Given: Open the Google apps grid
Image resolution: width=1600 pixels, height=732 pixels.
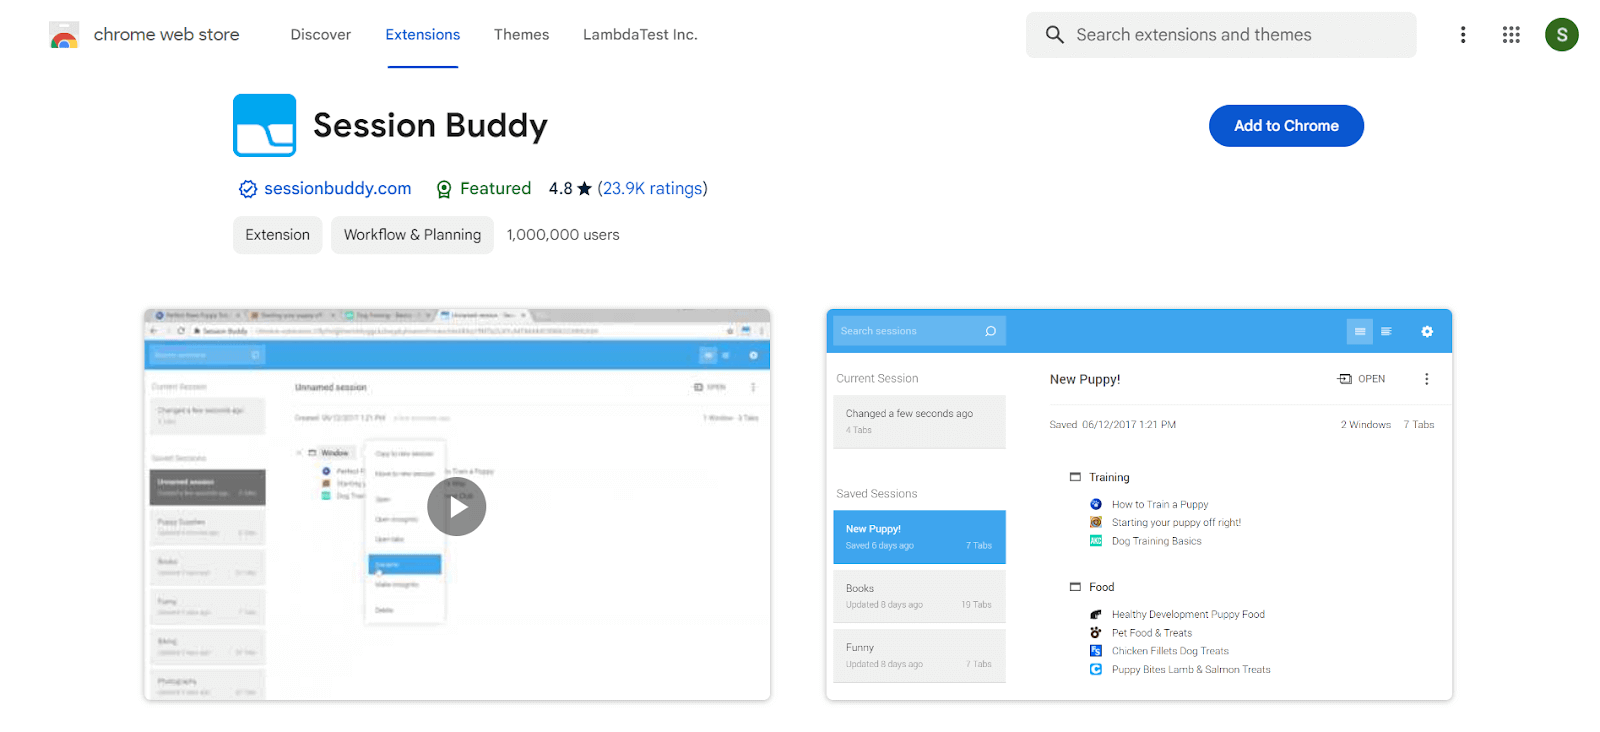Looking at the screenshot, I should [1511, 35].
